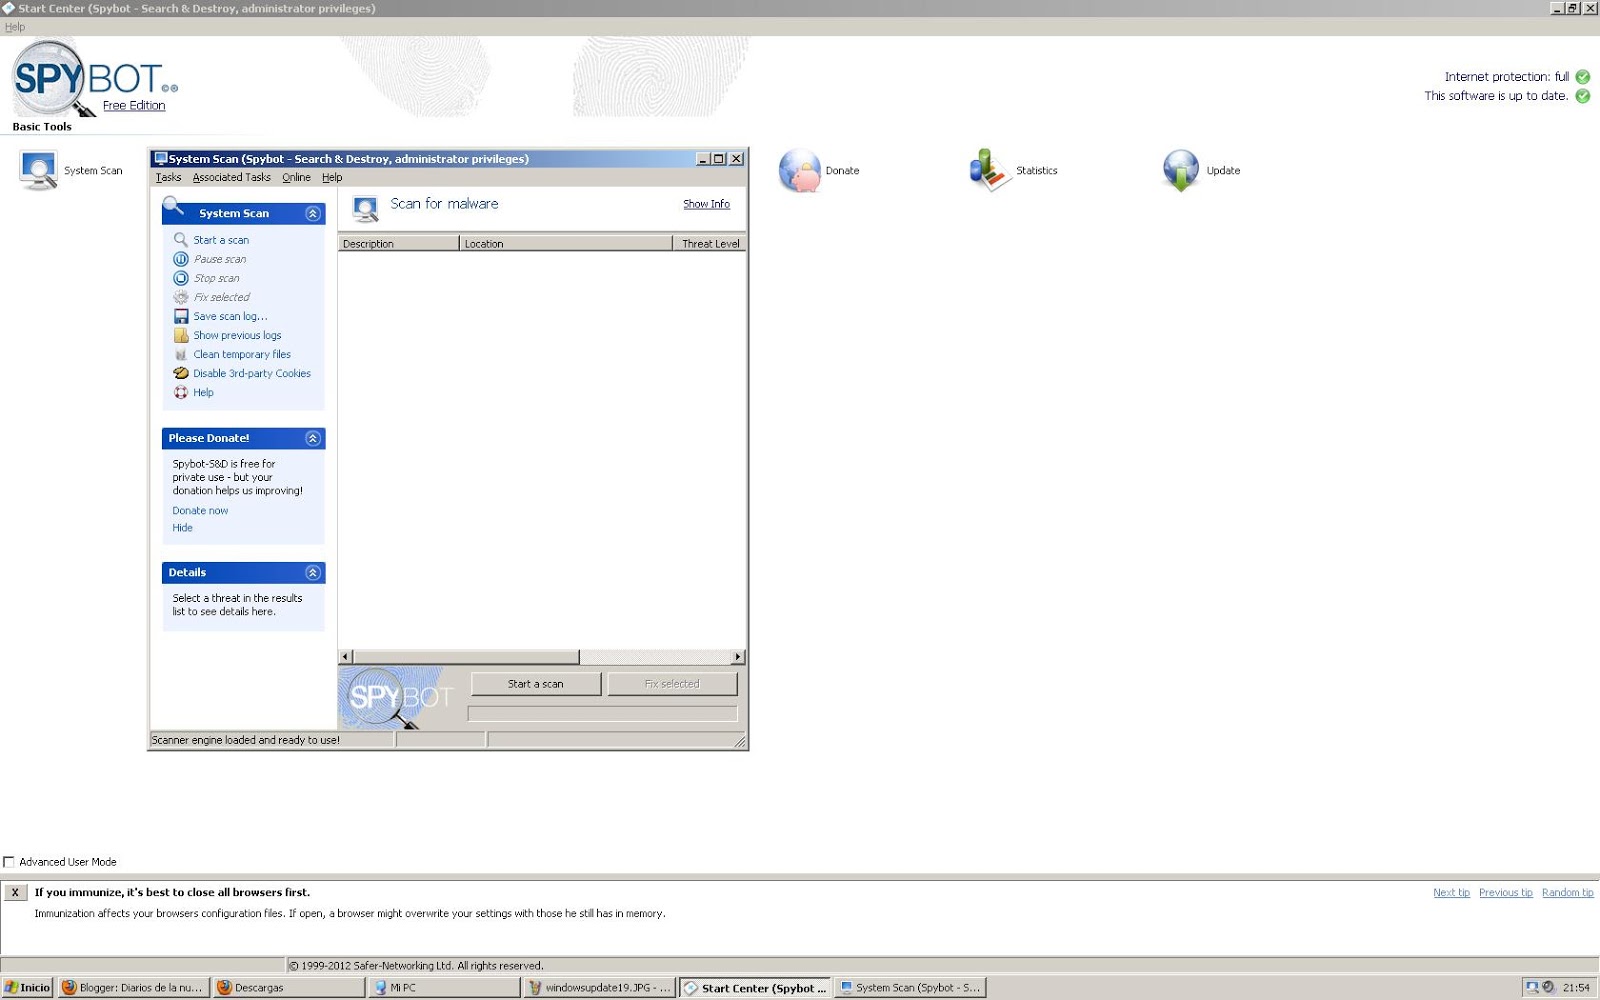Click the Scan for malware header icon
The height and width of the screenshot is (1000, 1600).
click(x=366, y=208)
